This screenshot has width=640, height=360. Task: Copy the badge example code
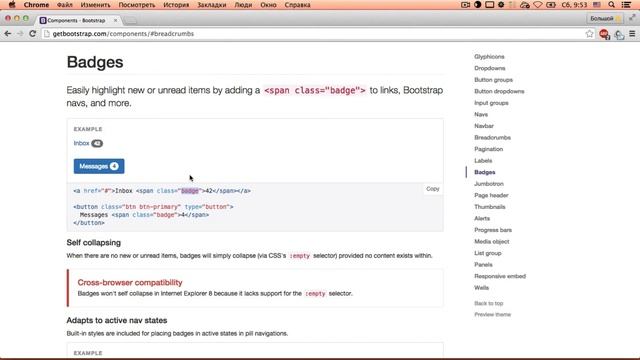point(433,189)
